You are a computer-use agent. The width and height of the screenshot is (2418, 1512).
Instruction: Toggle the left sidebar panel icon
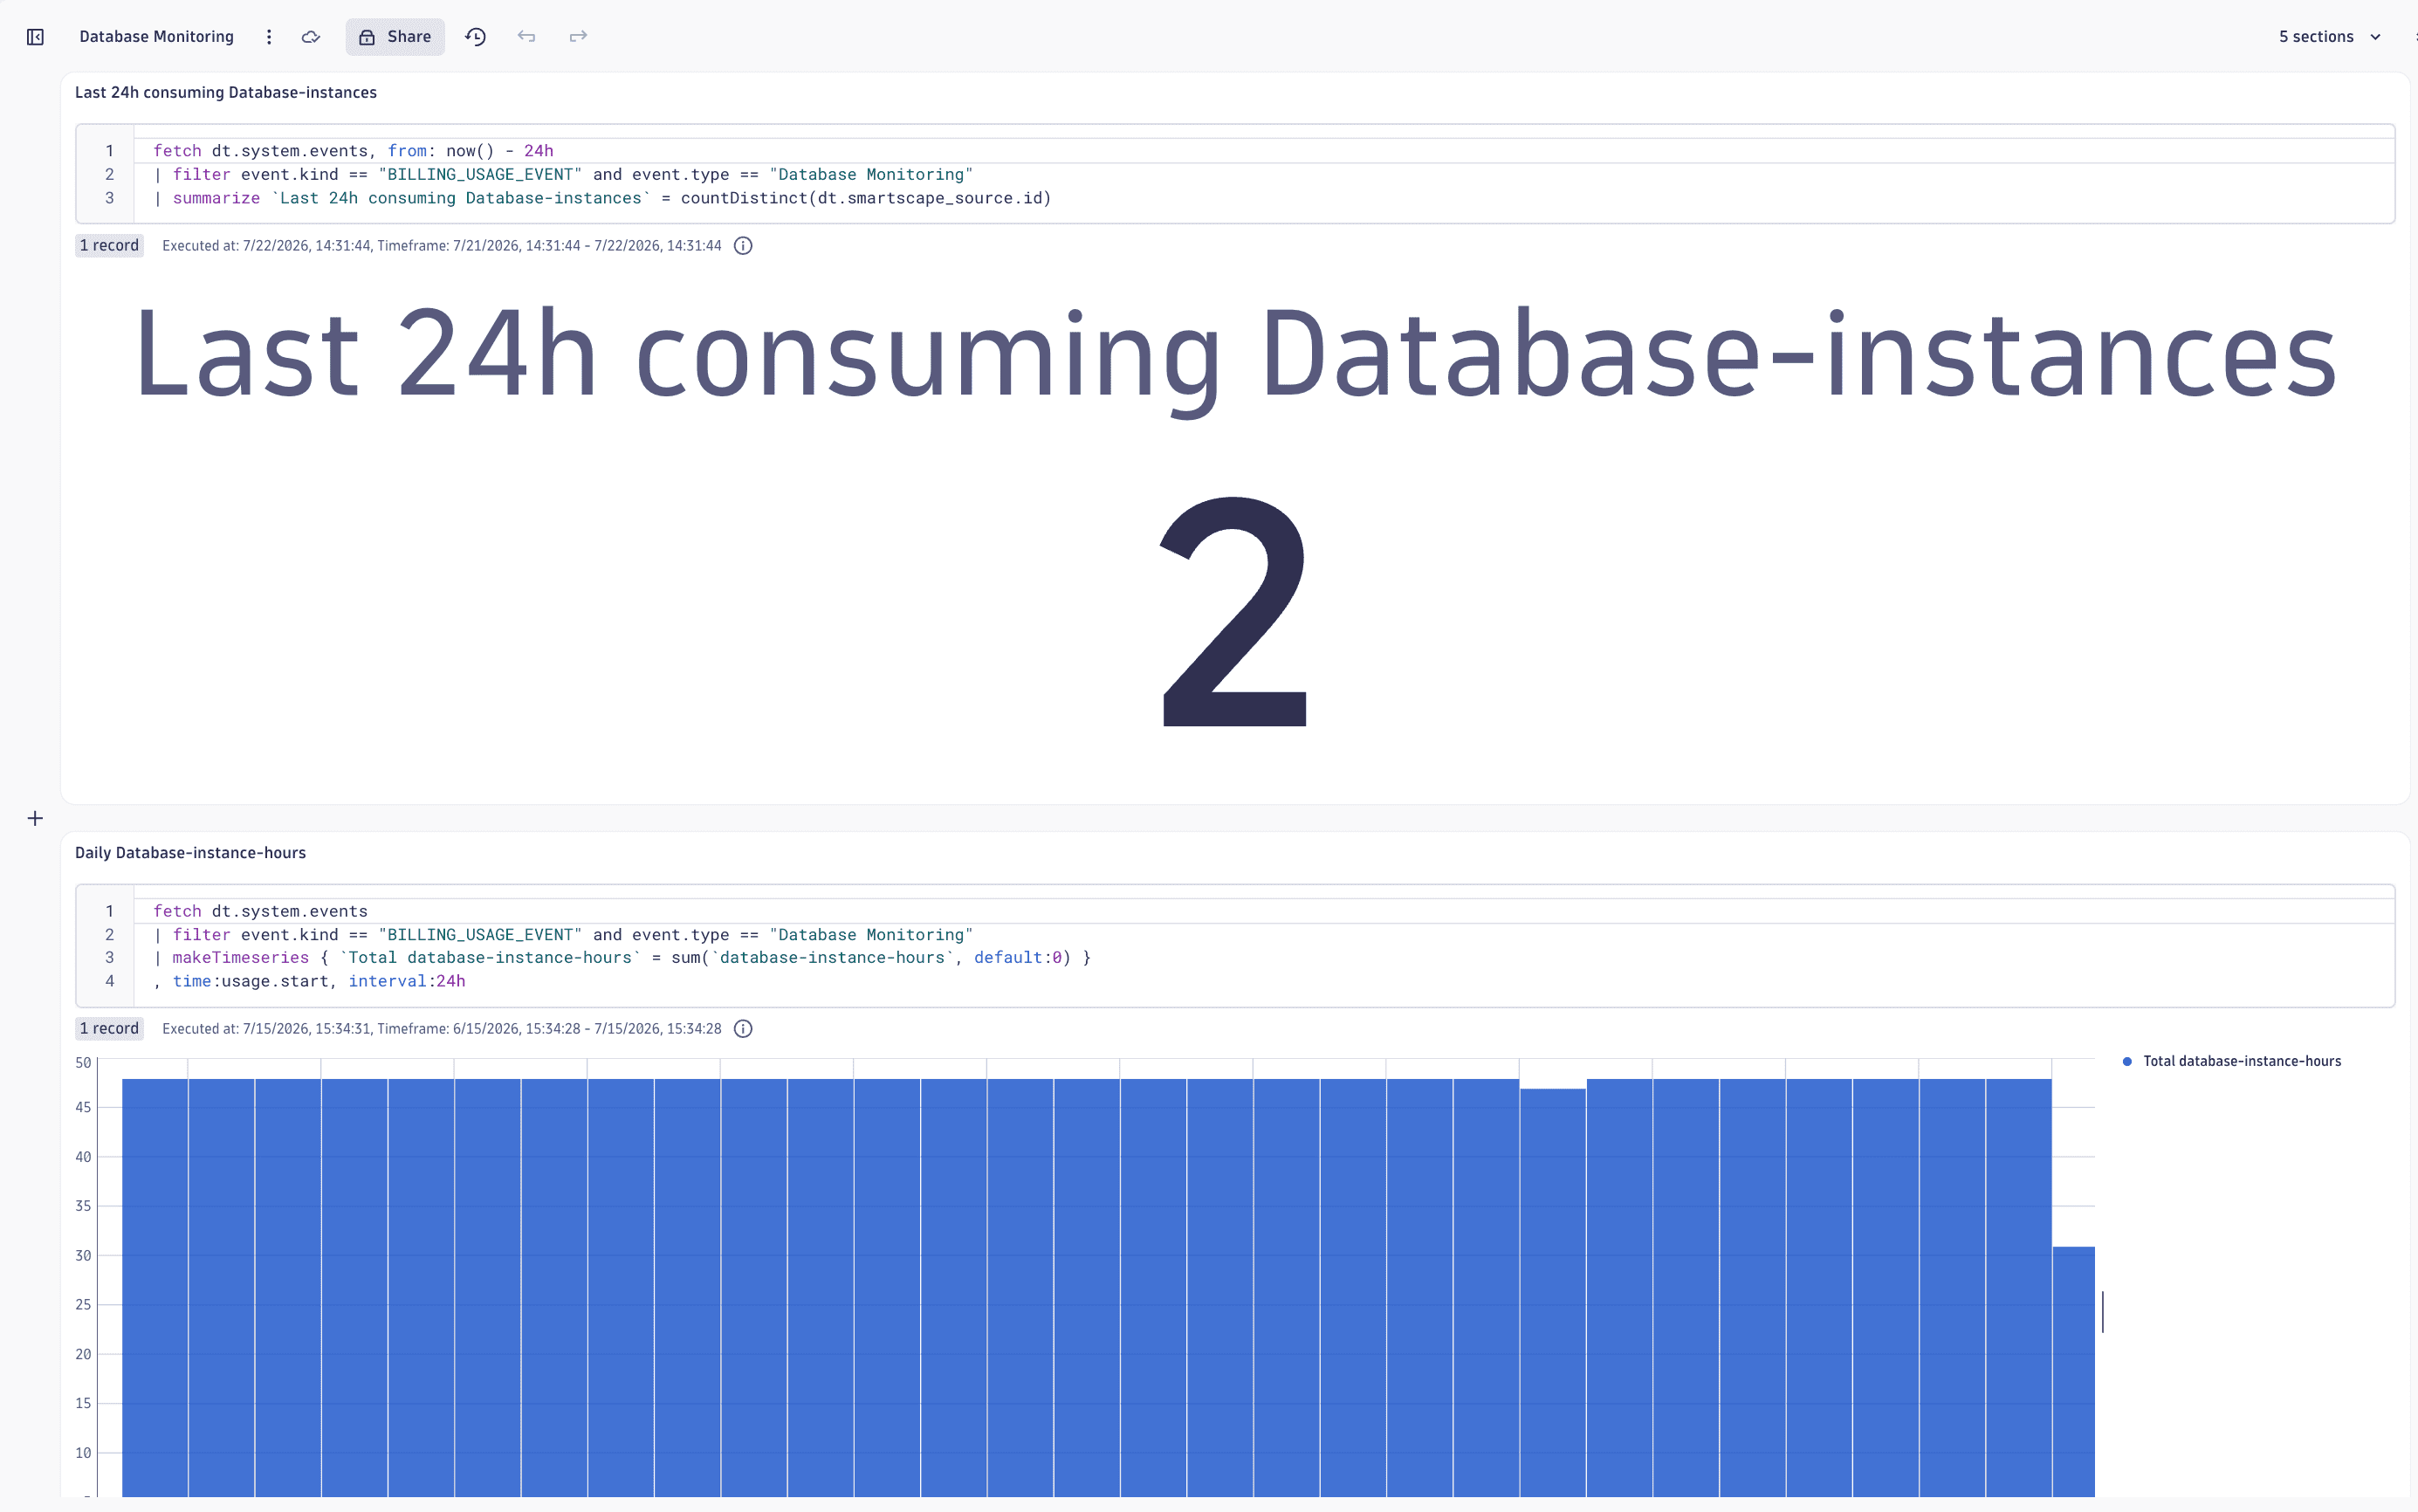[x=35, y=37]
